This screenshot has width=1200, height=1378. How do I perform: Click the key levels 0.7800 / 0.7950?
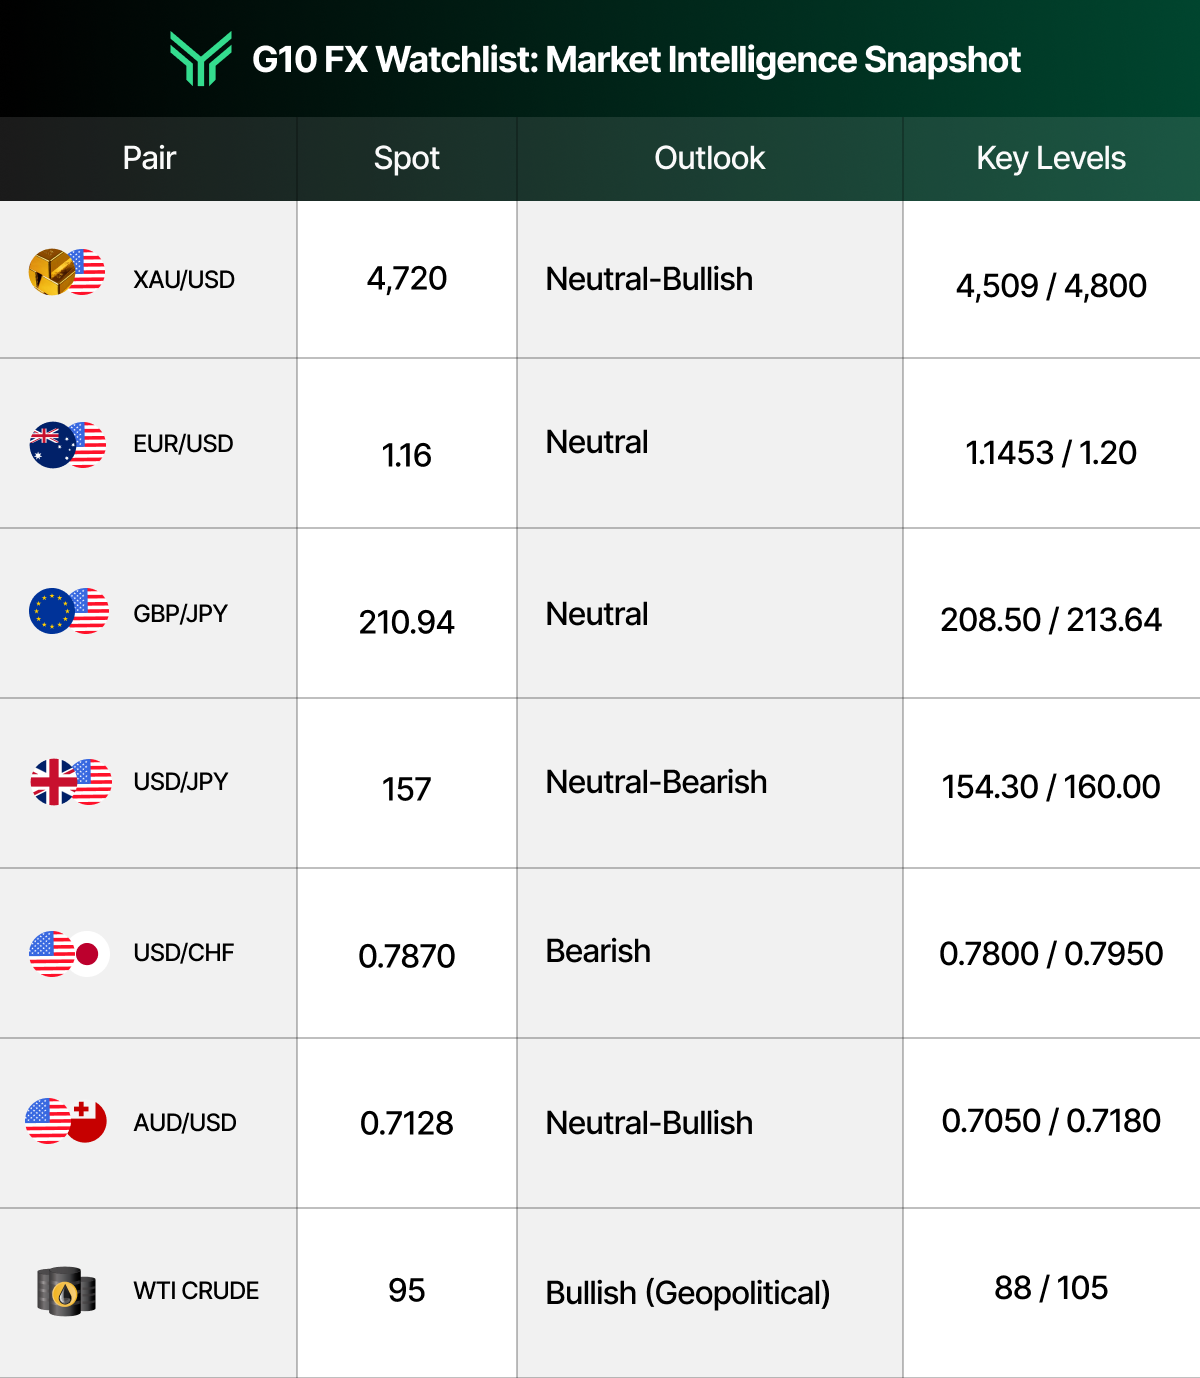(x=1051, y=954)
